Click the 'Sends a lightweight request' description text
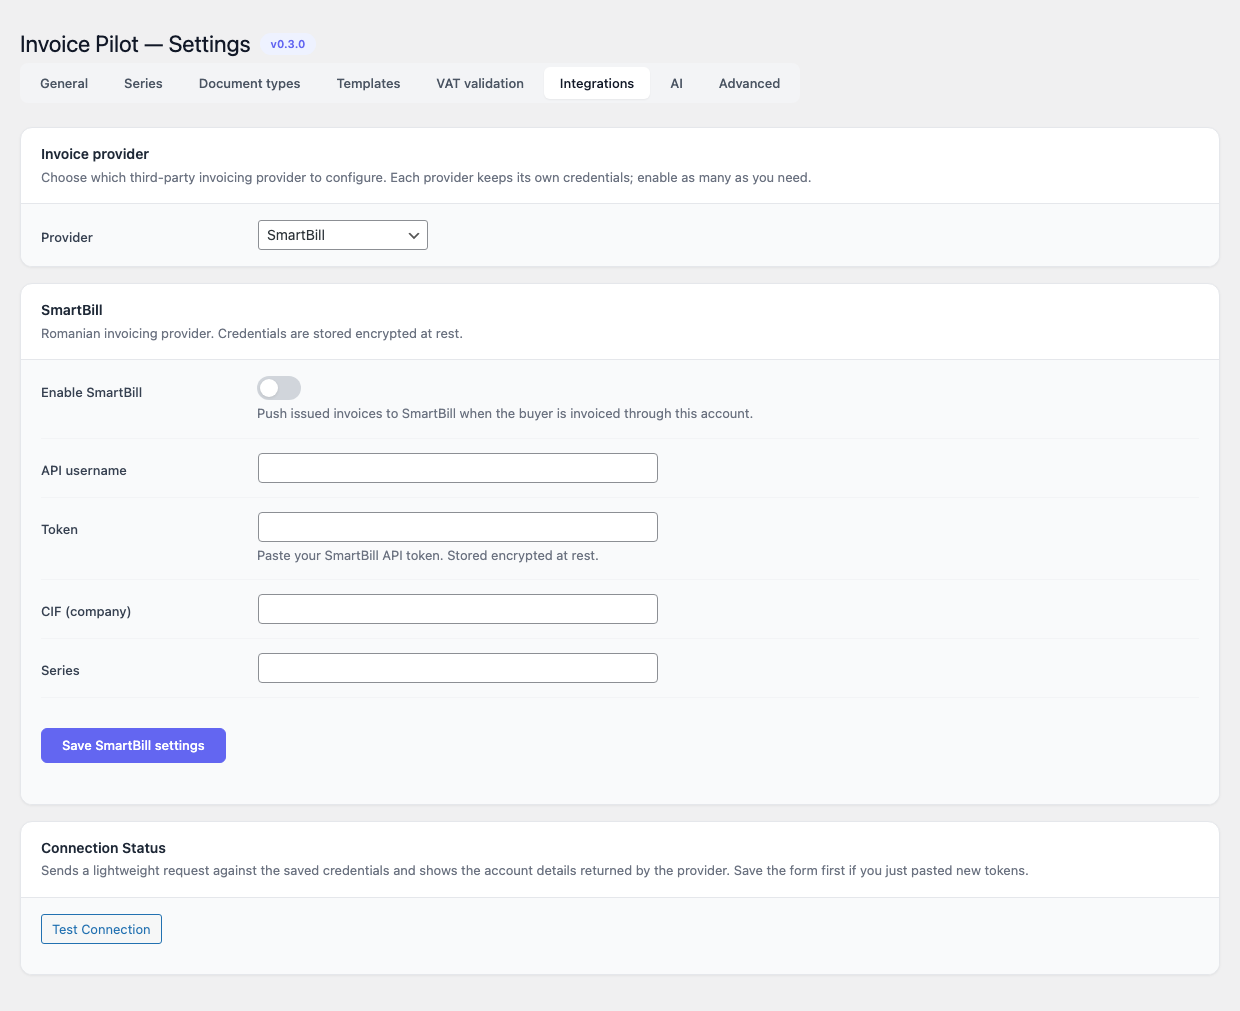Image resolution: width=1240 pixels, height=1011 pixels. 535,870
